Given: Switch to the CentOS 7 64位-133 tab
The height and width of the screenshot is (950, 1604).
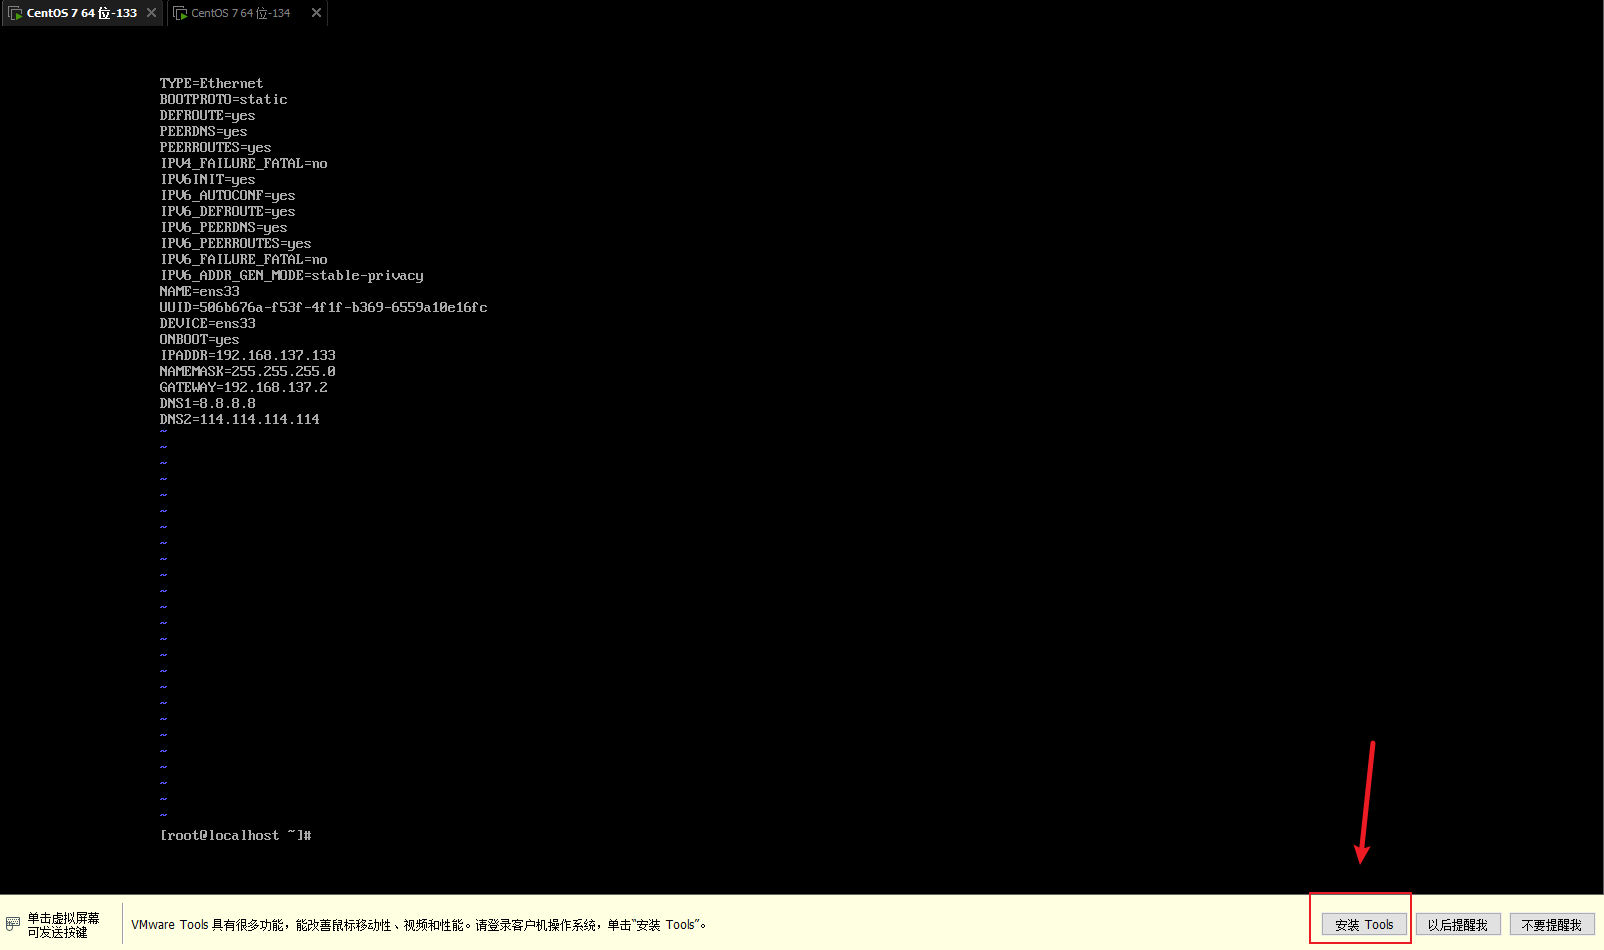Looking at the screenshot, I should click(x=81, y=13).
